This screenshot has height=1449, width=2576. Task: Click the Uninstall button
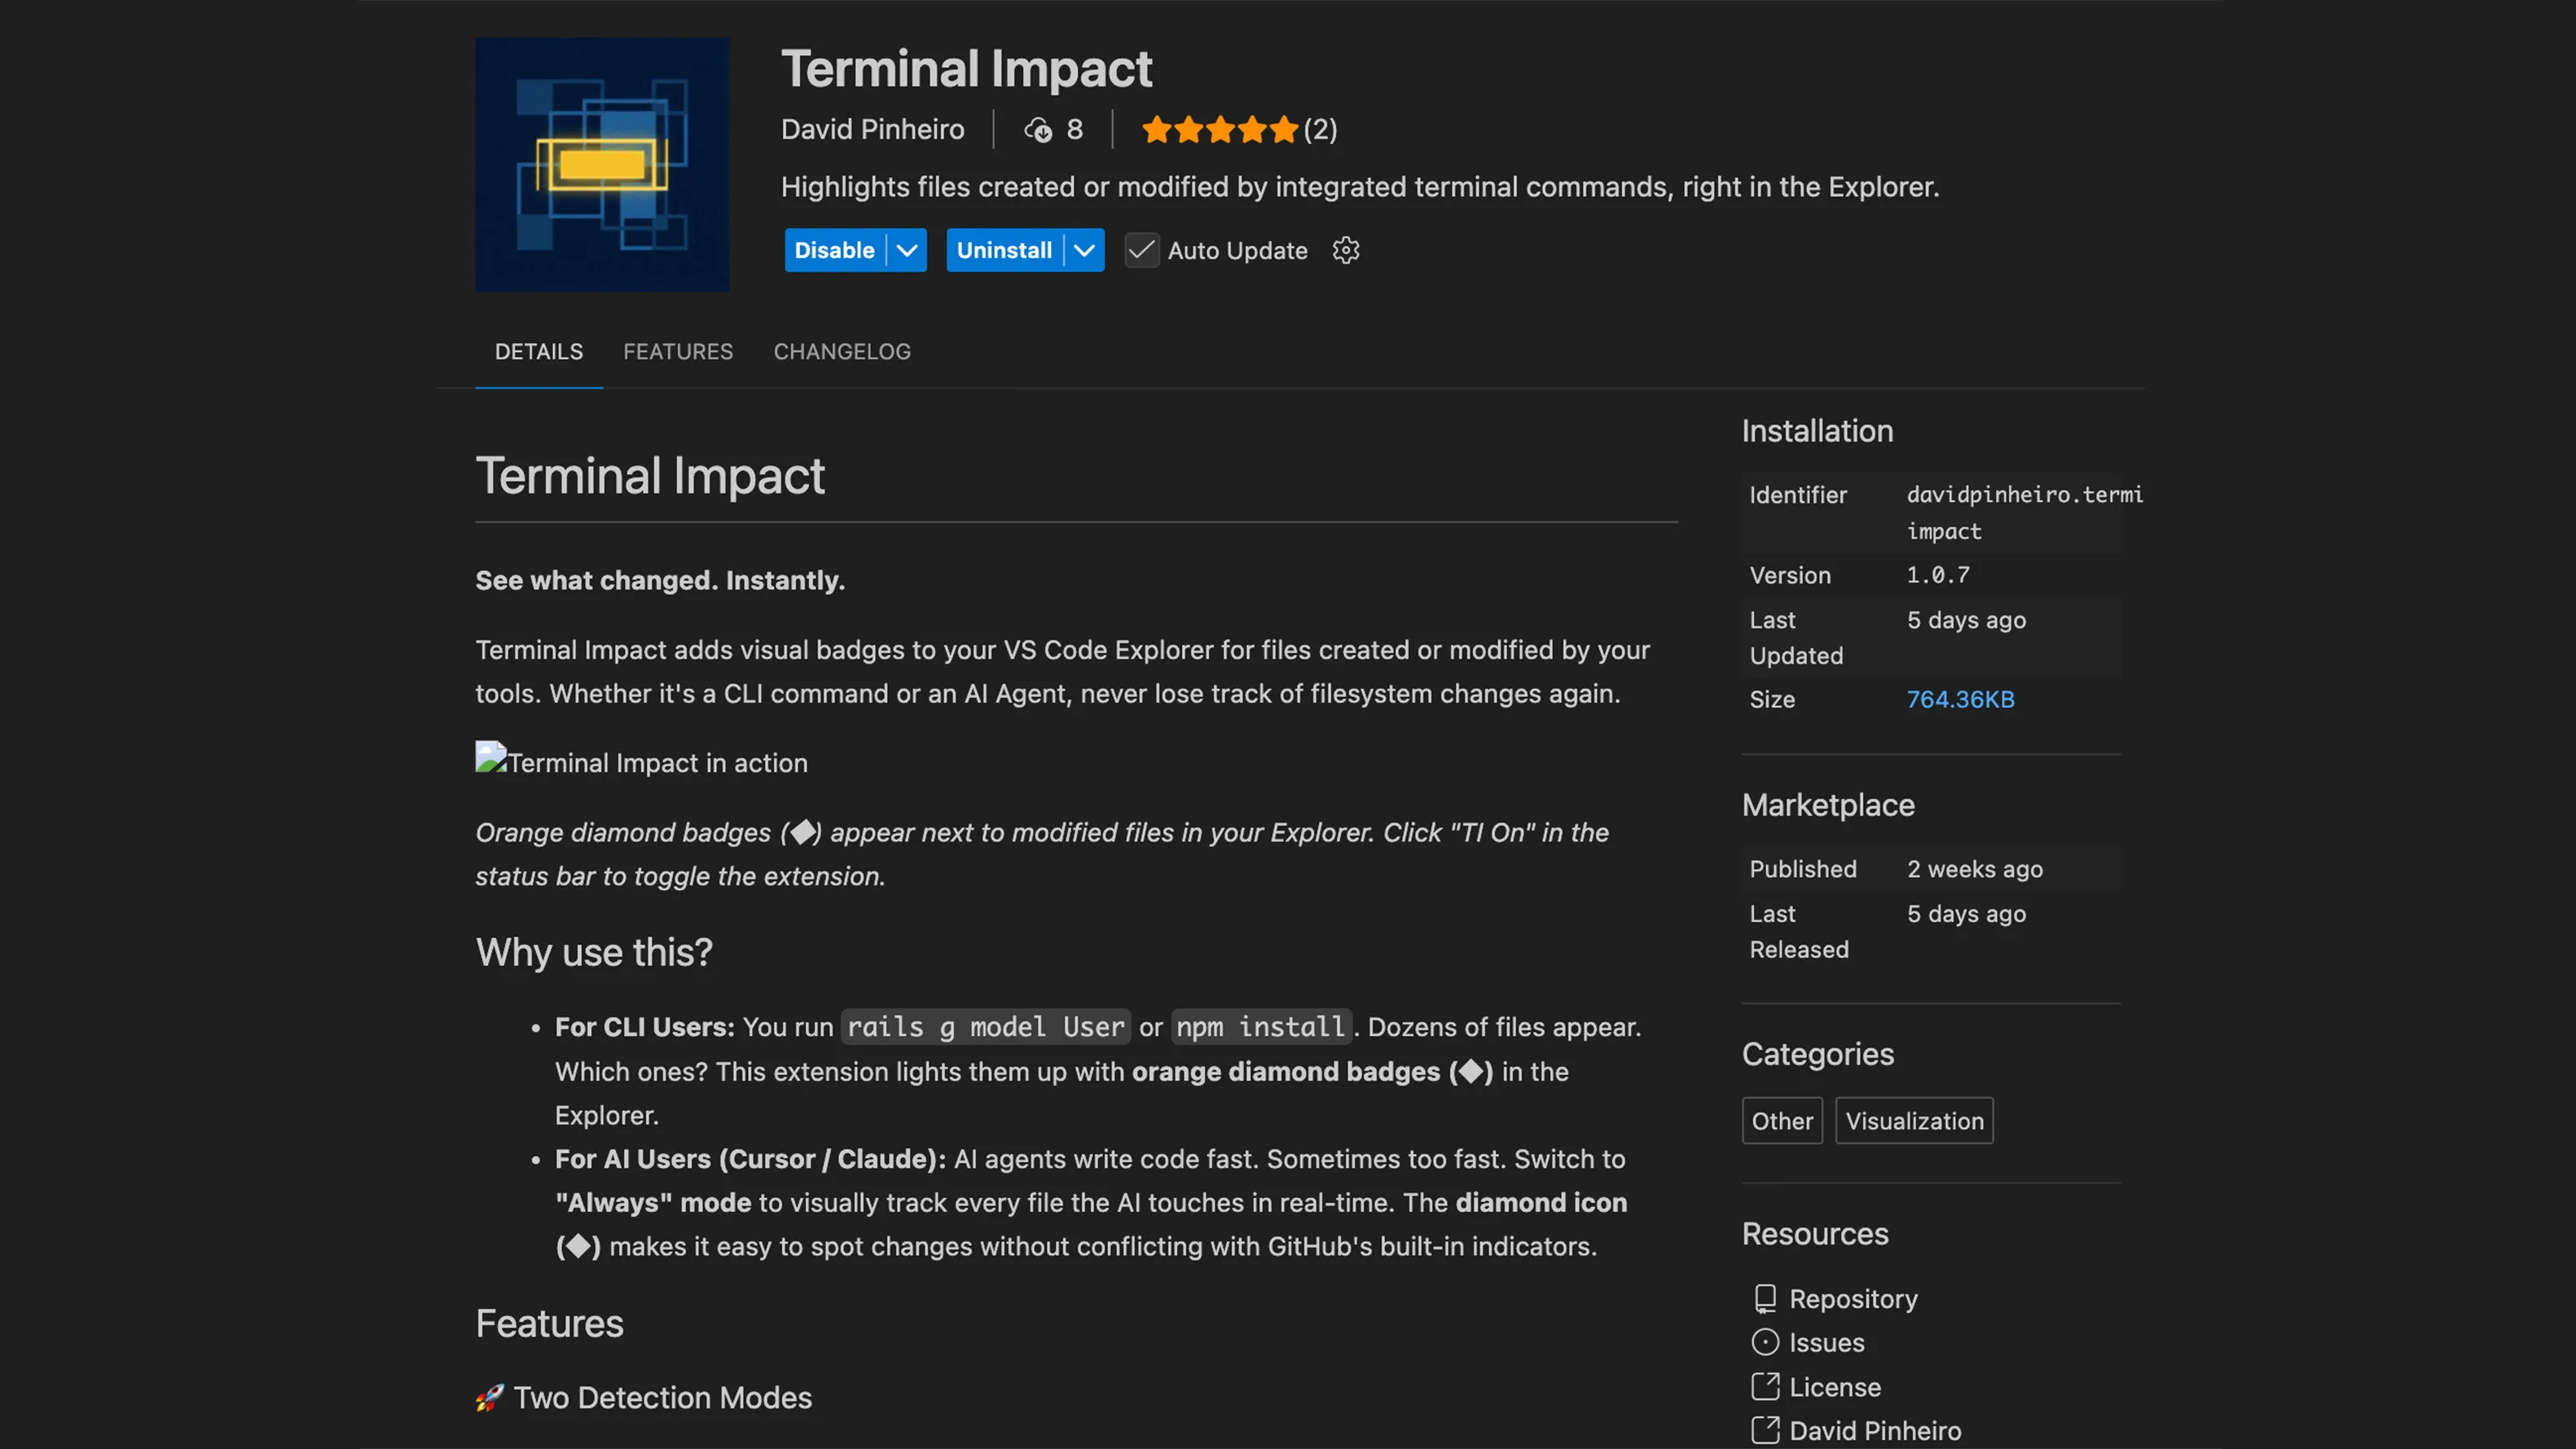(1004, 250)
